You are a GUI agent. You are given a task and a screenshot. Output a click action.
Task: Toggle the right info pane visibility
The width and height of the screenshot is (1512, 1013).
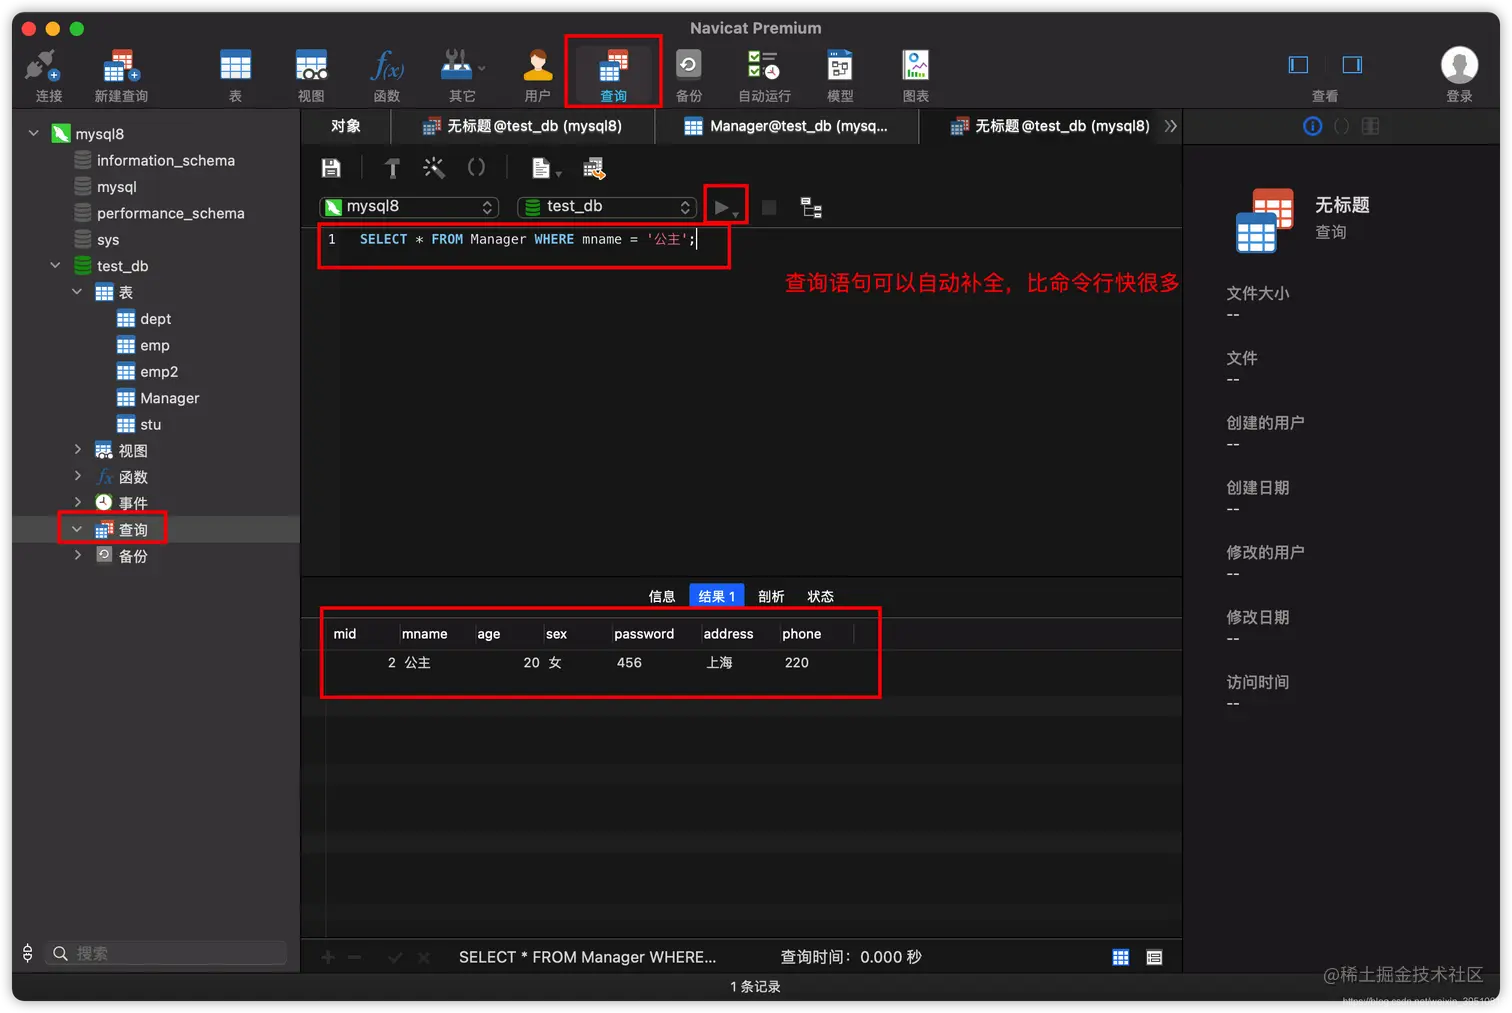point(1352,65)
